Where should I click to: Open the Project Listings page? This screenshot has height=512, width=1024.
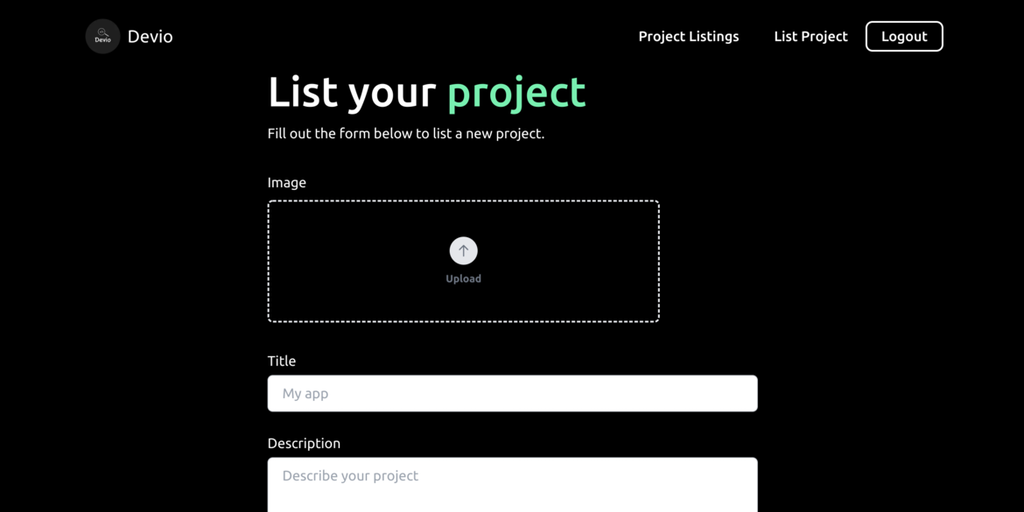coord(688,37)
